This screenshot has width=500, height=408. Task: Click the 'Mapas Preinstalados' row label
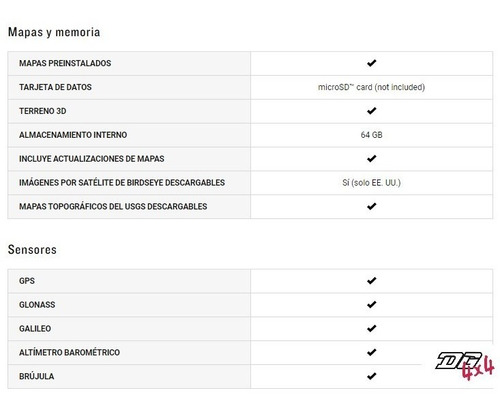(65, 63)
